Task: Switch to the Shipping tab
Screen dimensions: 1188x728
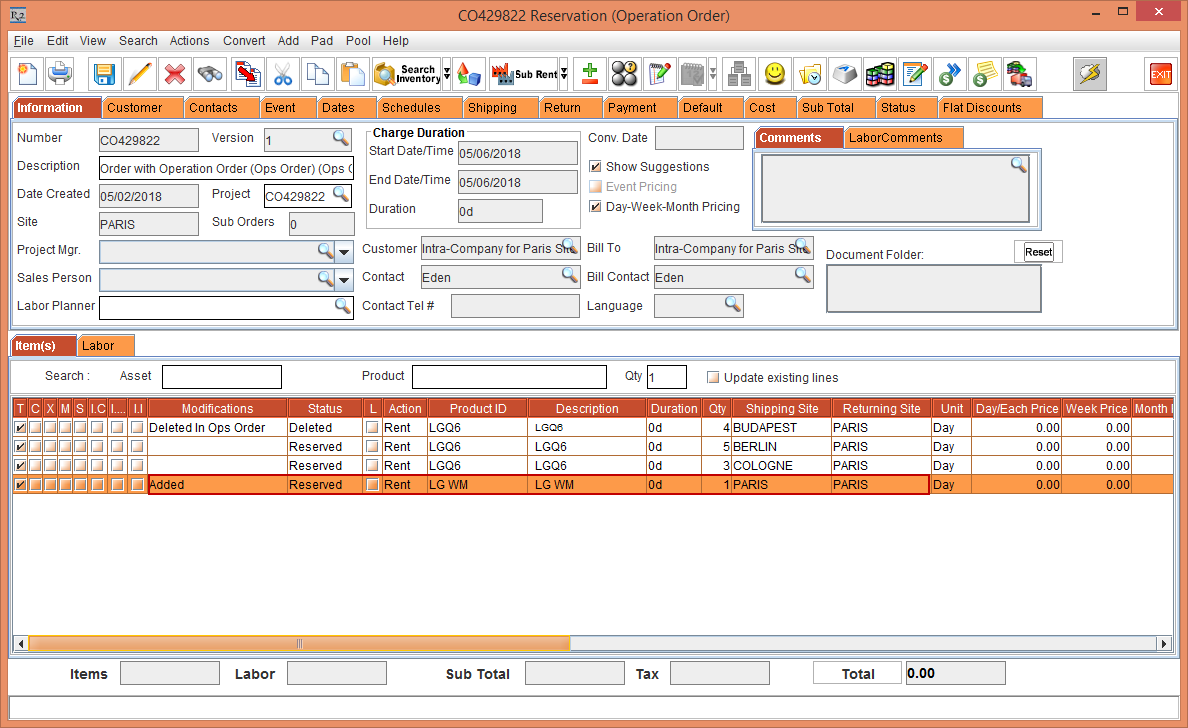Action: [x=492, y=108]
